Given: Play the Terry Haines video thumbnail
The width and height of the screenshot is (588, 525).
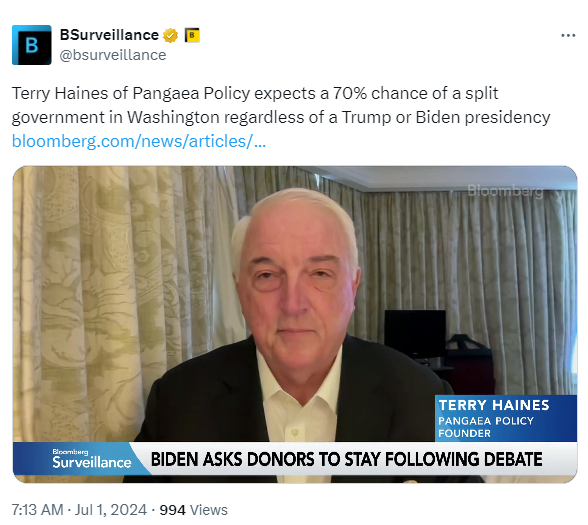Looking at the screenshot, I should pyautogui.click(x=295, y=324).
